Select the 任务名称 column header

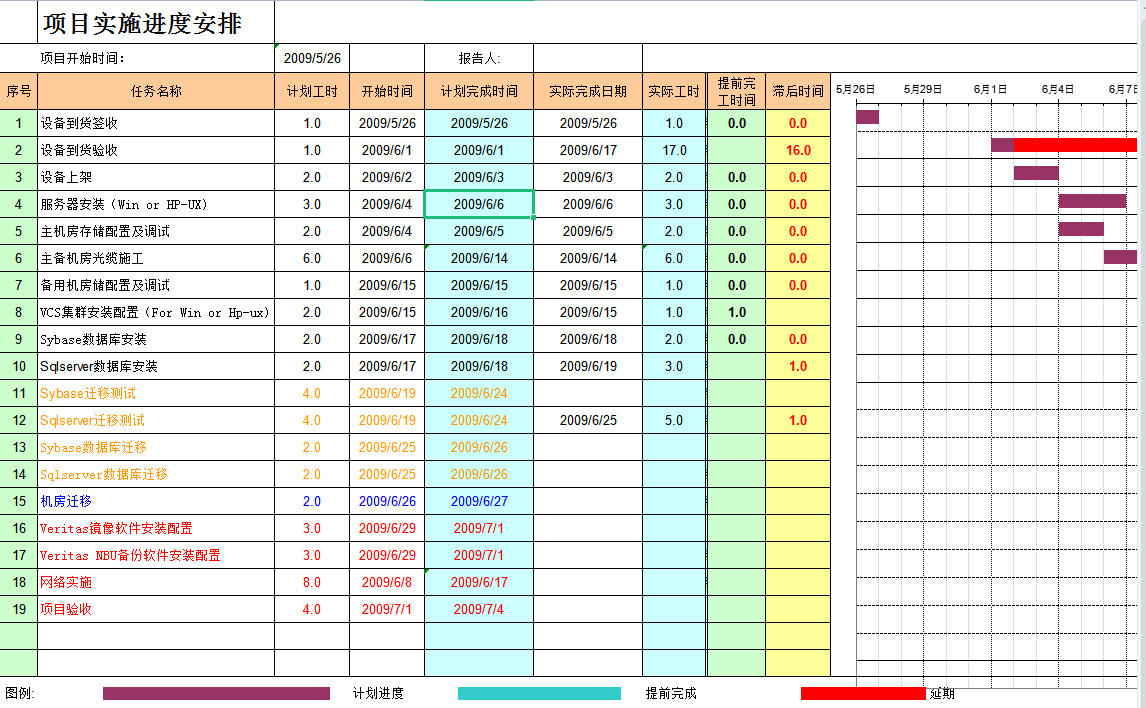[156, 91]
